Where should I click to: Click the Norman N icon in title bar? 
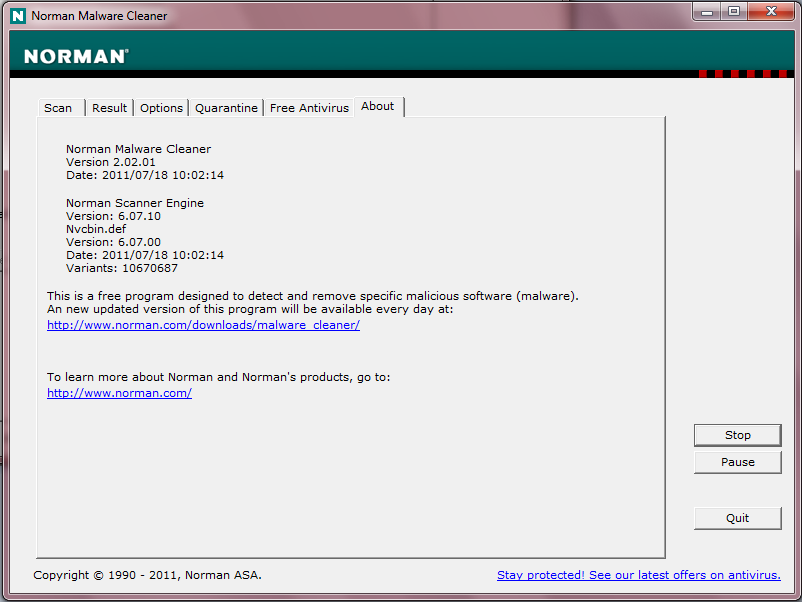click(x=18, y=16)
